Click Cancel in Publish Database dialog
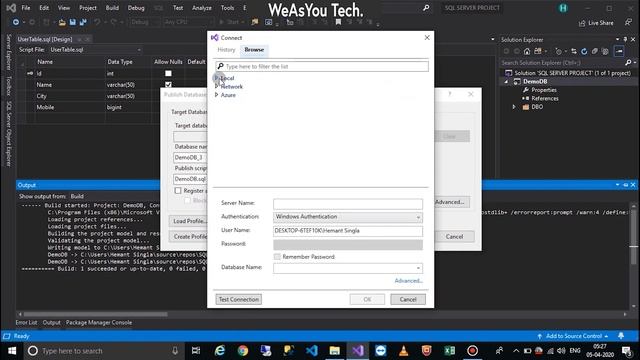The width and height of the screenshot is (640, 360). click(x=454, y=236)
